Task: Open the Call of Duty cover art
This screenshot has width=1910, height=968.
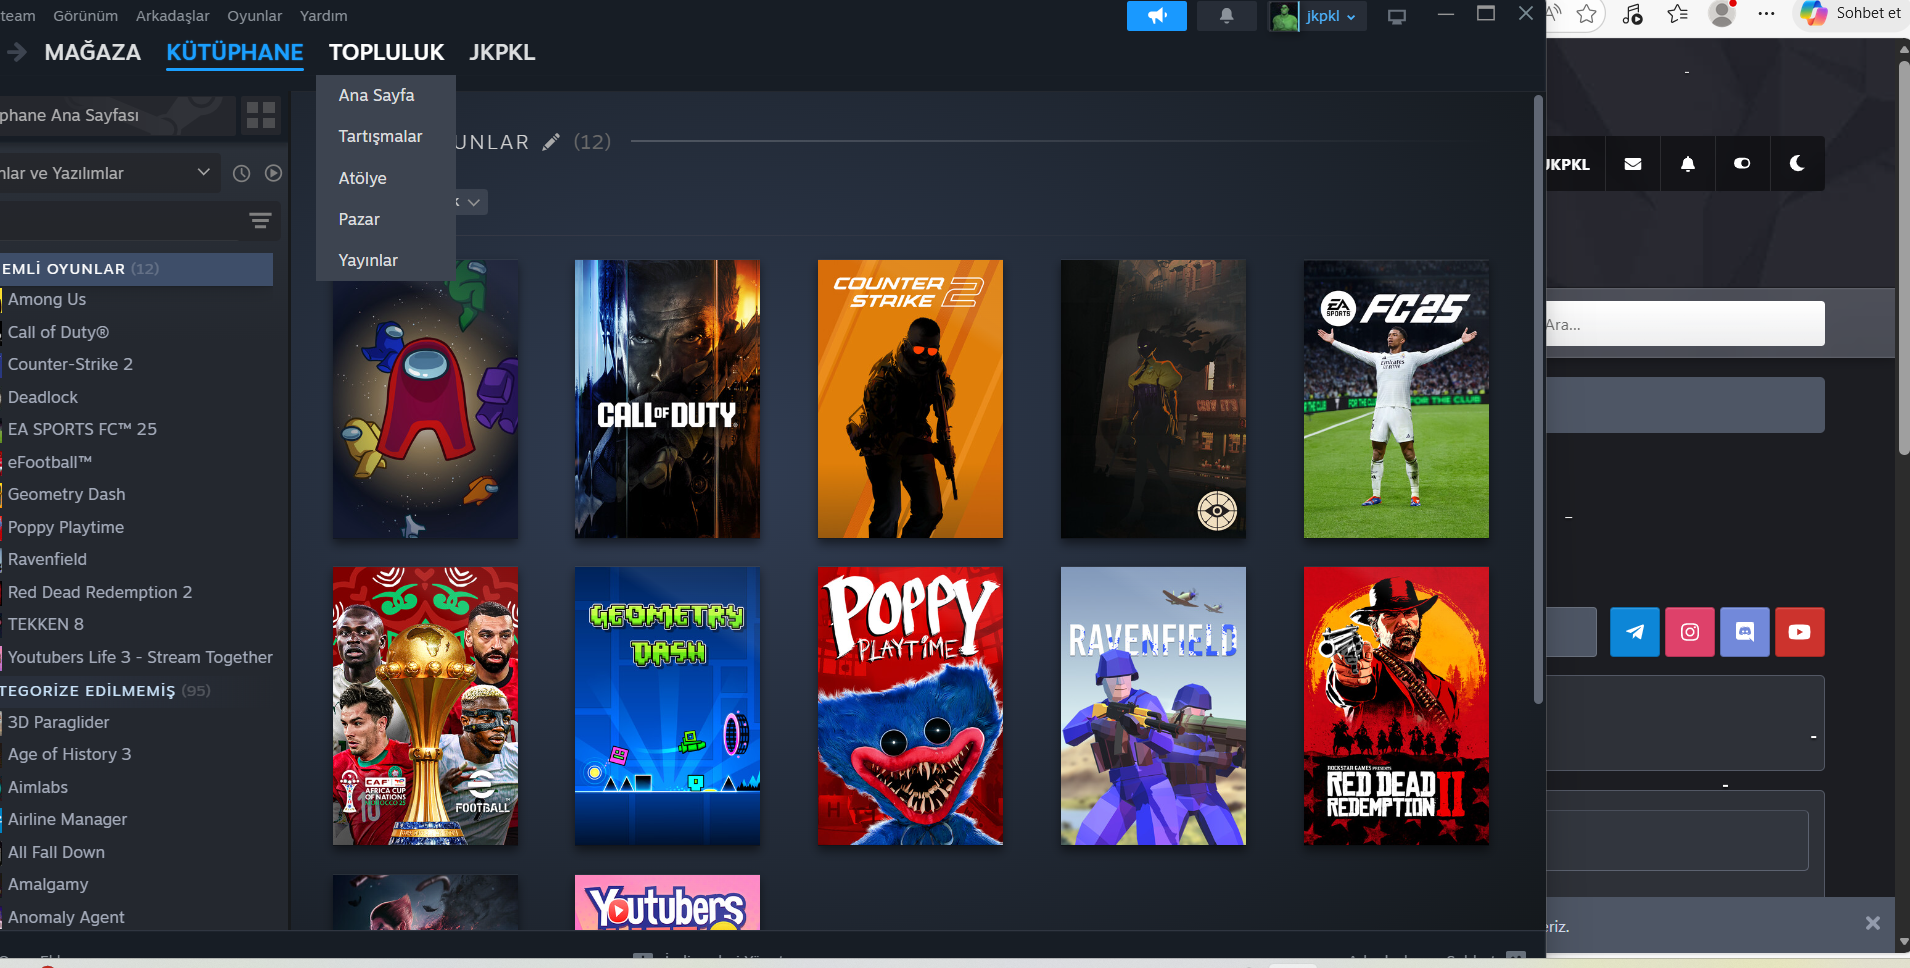Action: (667, 399)
